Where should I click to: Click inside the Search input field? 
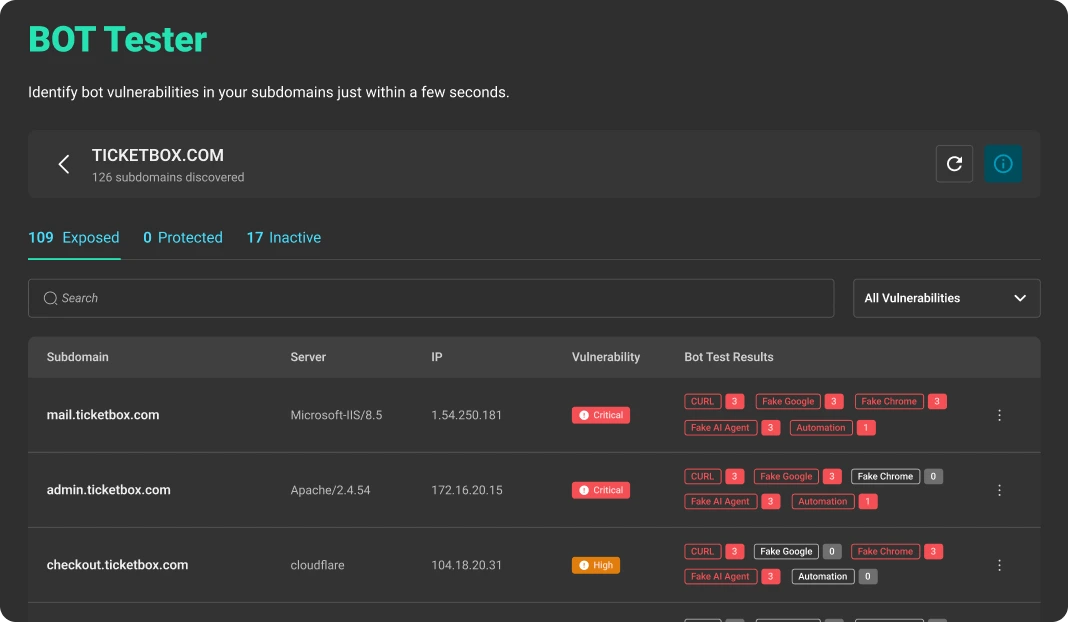440,298
